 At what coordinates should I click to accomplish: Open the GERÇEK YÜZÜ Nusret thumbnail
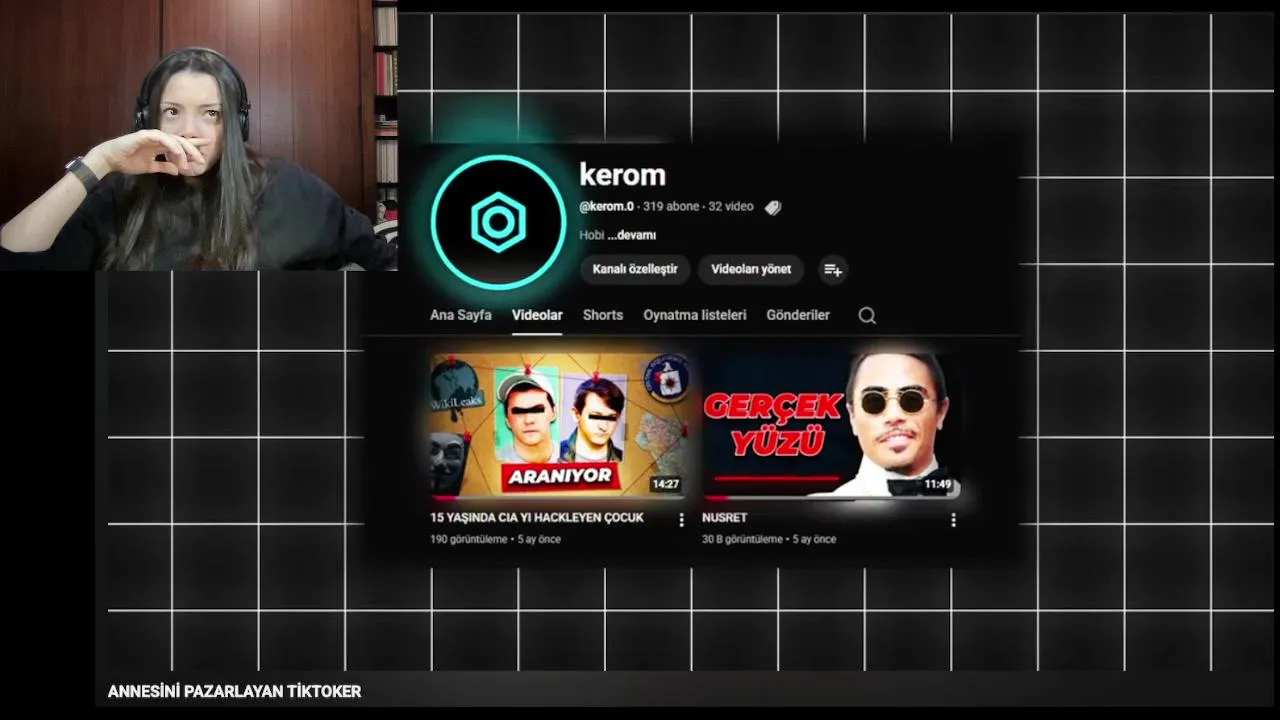tap(831, 424)
